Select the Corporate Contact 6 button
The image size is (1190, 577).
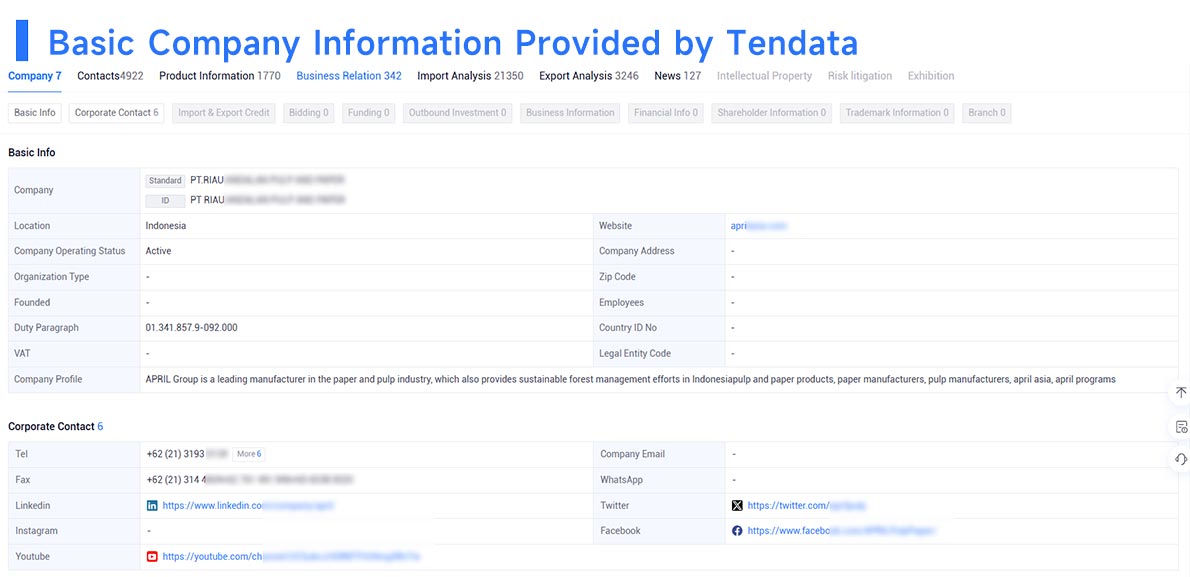[117, 112]
